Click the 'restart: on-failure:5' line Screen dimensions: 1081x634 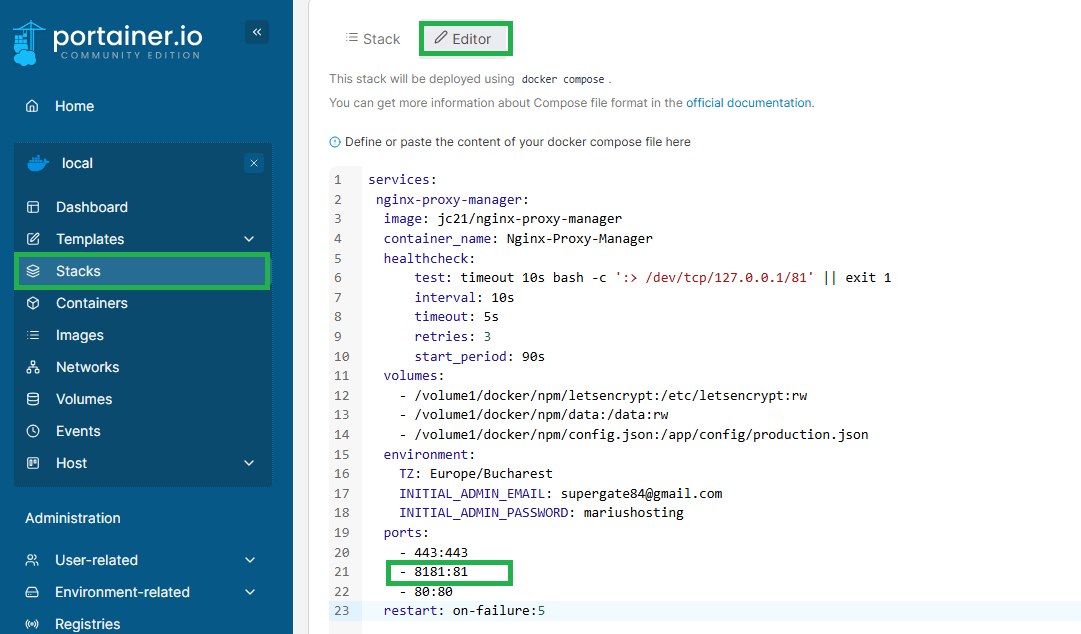464,611
